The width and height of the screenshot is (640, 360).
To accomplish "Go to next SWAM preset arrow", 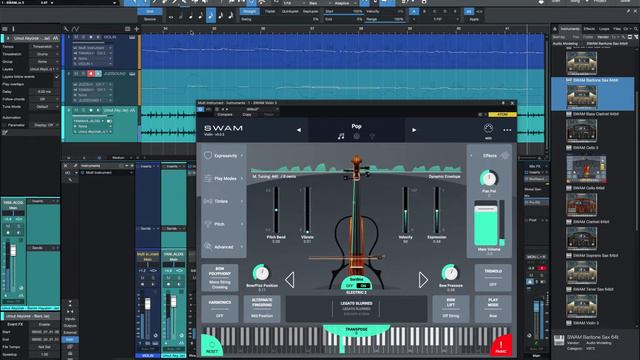I will pos(414,130).
